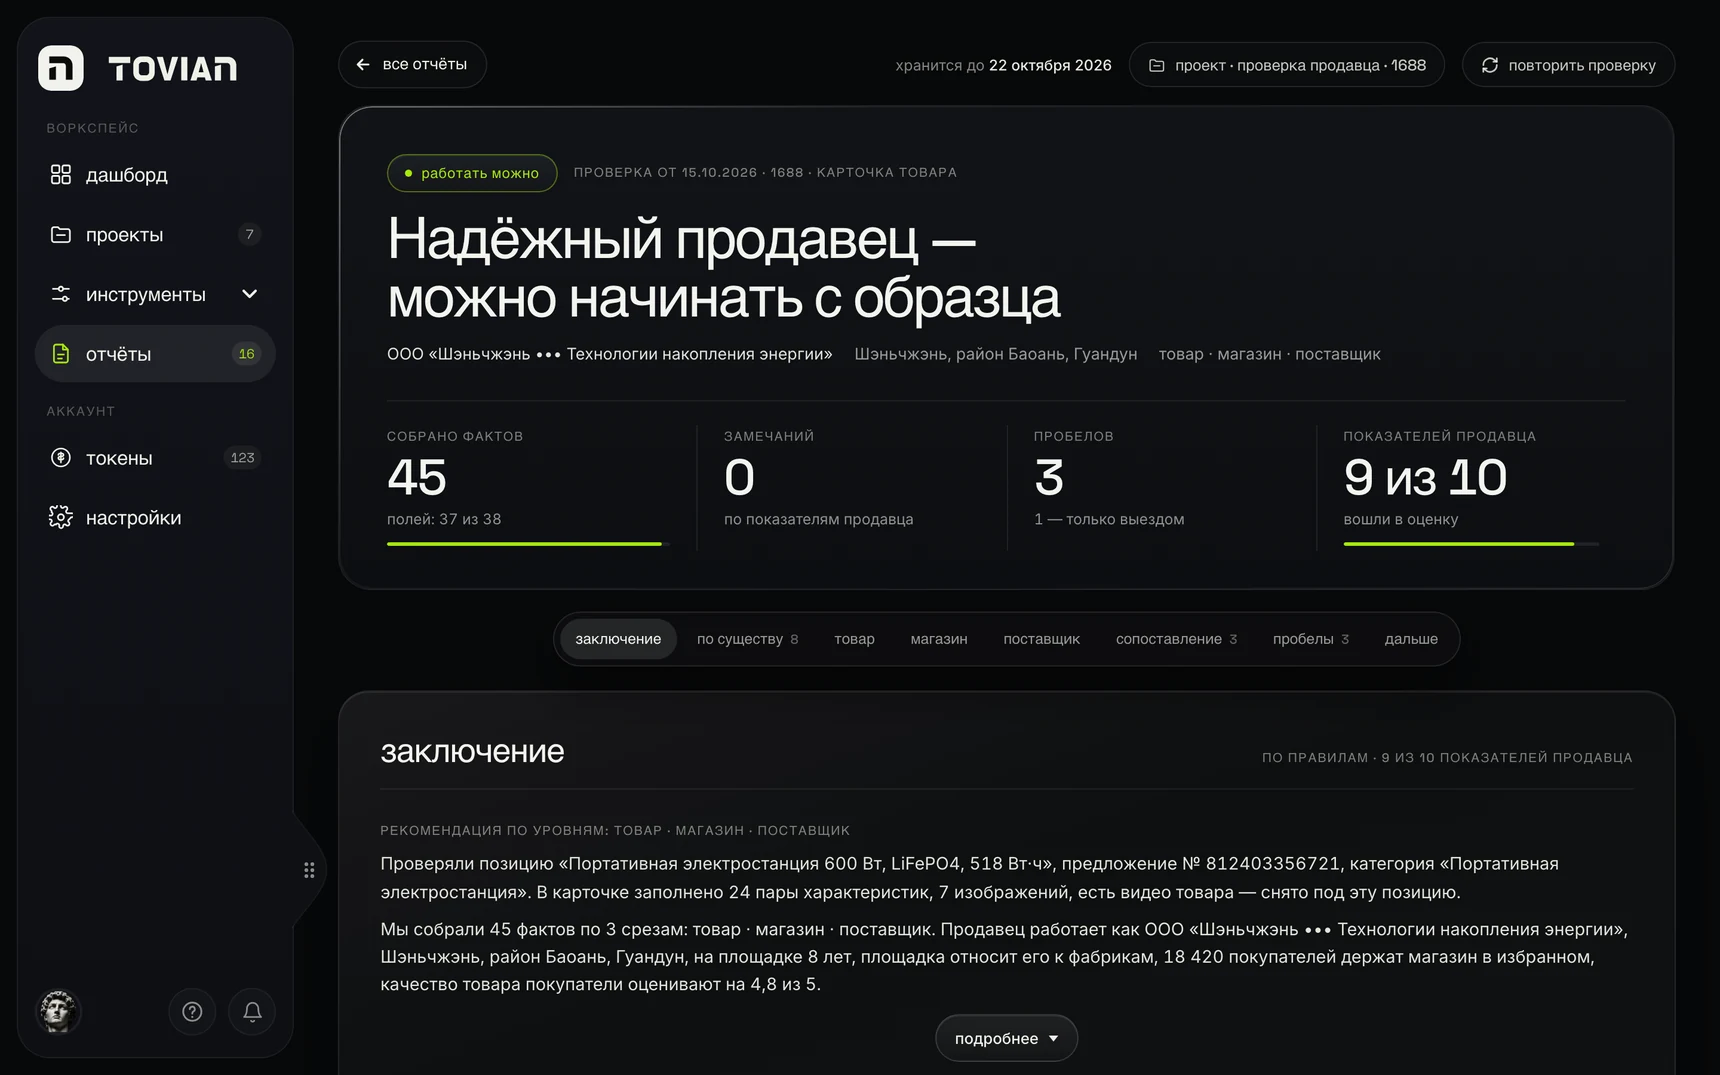This screenshot has width=1720, height=1075.
Task: Switch to the по существу tab
Action: [x=747, y=639]
